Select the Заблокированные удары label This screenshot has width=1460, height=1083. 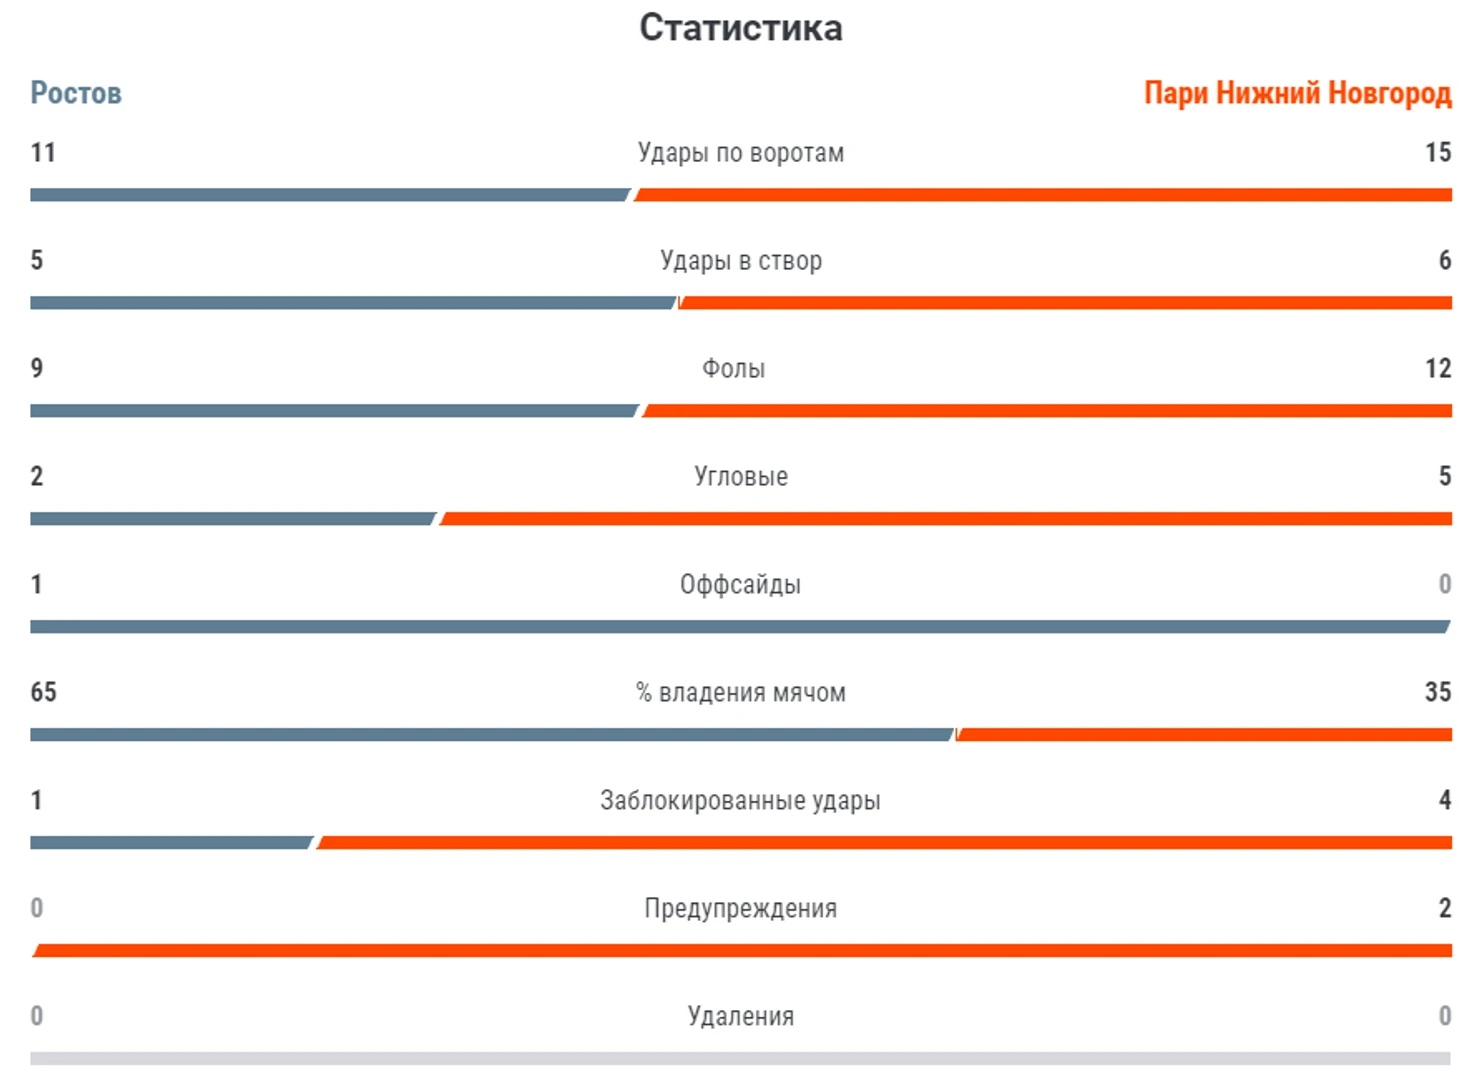click(740, 801)
